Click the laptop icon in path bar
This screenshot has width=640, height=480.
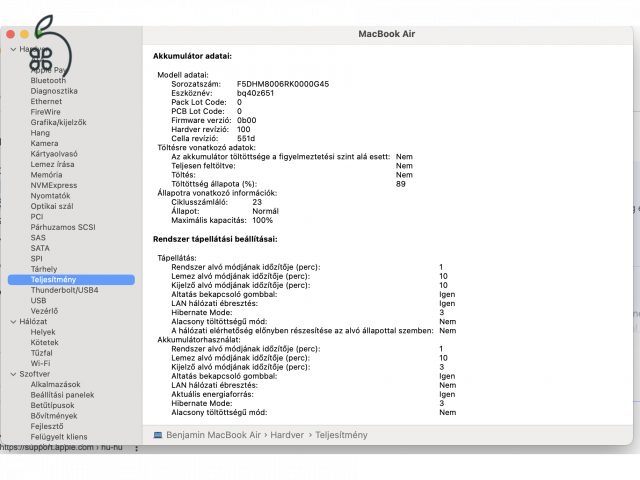[x=158, y=435]
